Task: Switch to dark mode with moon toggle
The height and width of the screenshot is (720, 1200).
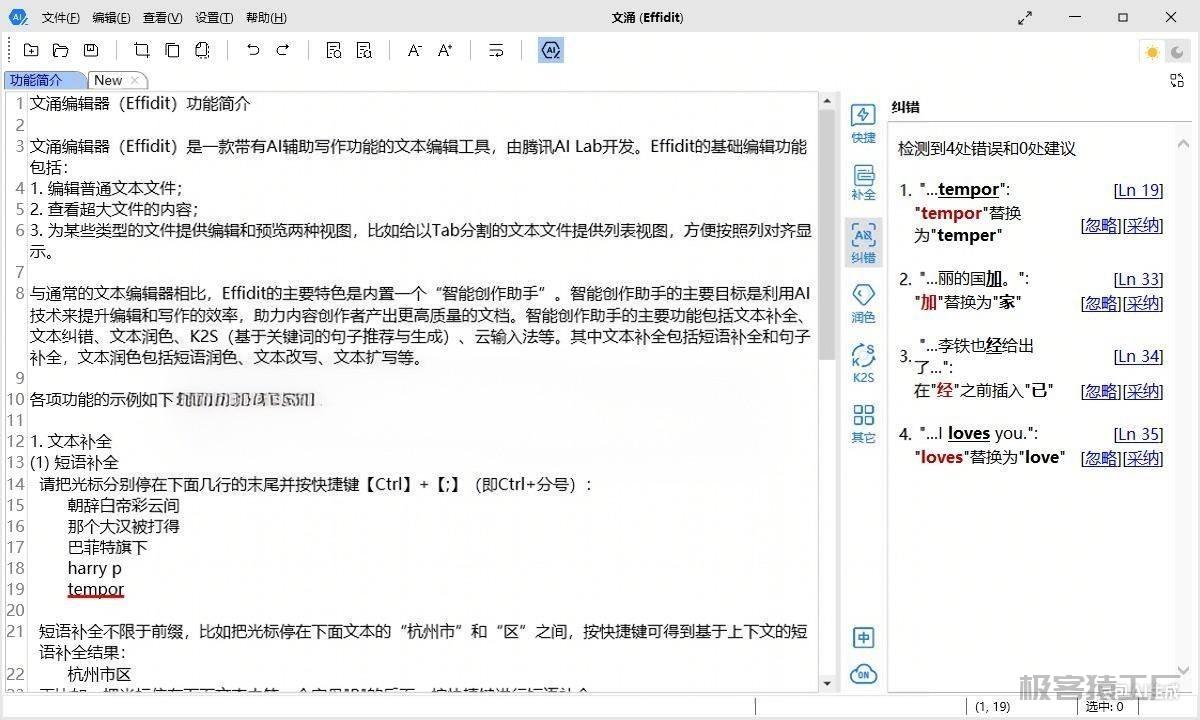Action: point(1178,52)
